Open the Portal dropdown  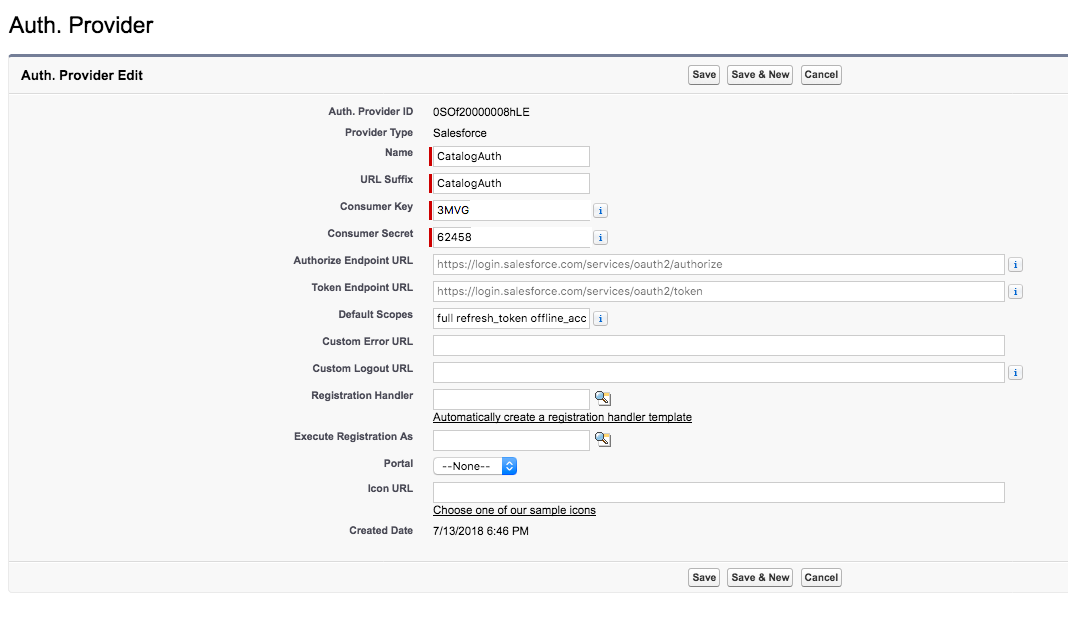coord(475,466)
